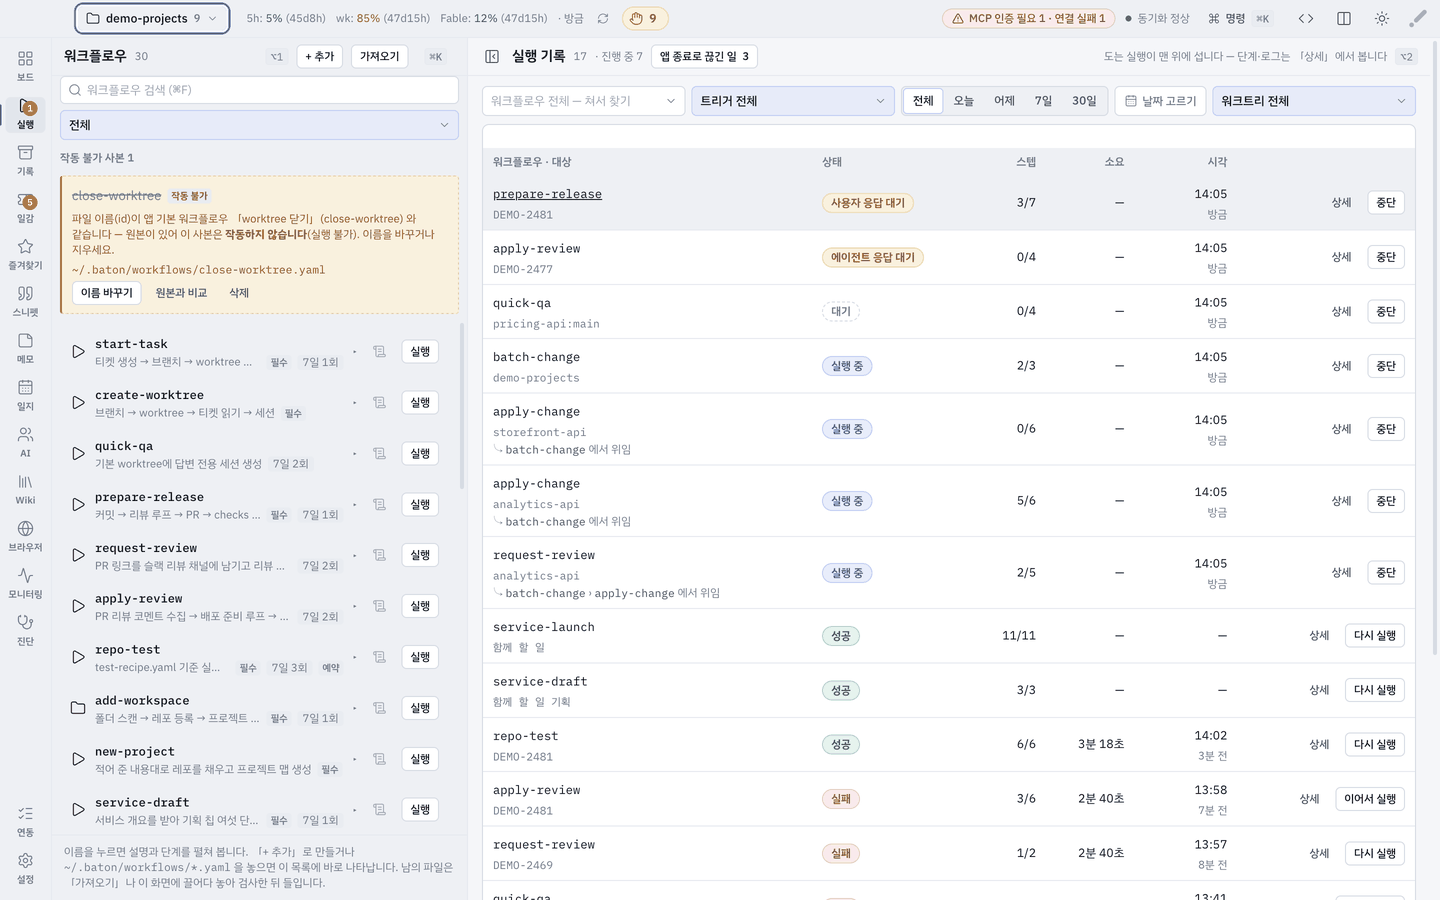The height and width of the screenshot is (900, 1440).
Task: Click 앱 종료로 끊긴 일 3 filter
Action: click(x=704, y=57)
